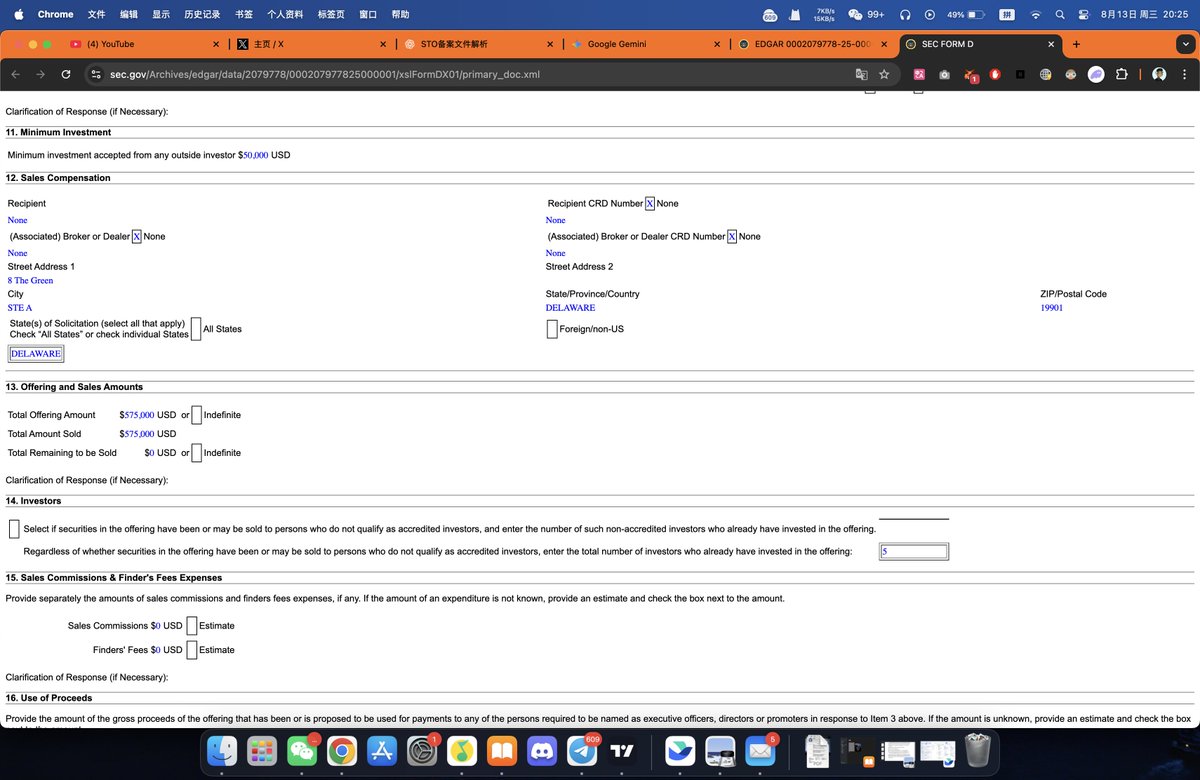Open Discord from the Dock
The width and height of the screenshot is (1200, 780).
[542, 750]
